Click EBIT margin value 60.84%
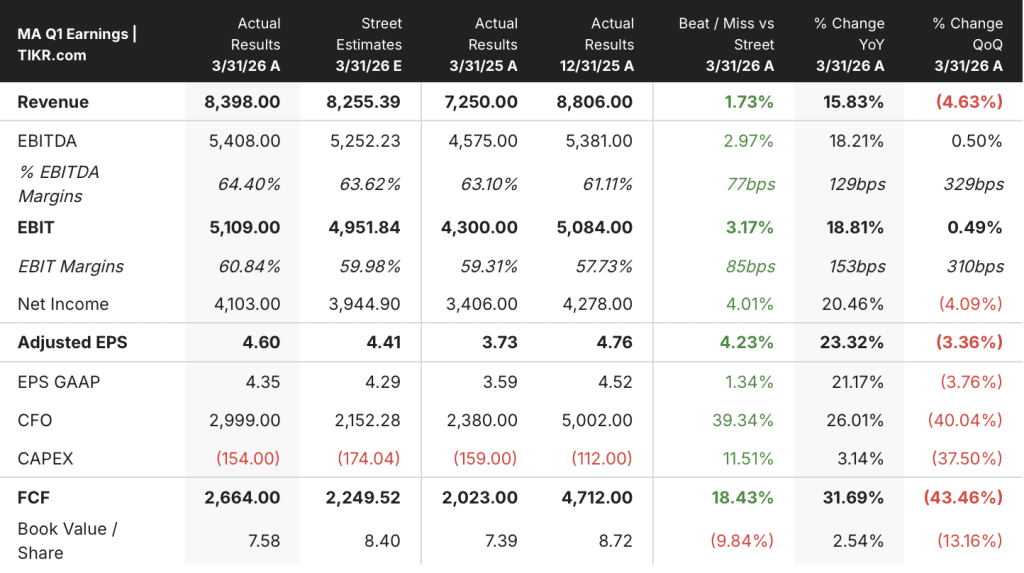The width and height of the screenshot is (1024, 573). click(x=249, y=267)
